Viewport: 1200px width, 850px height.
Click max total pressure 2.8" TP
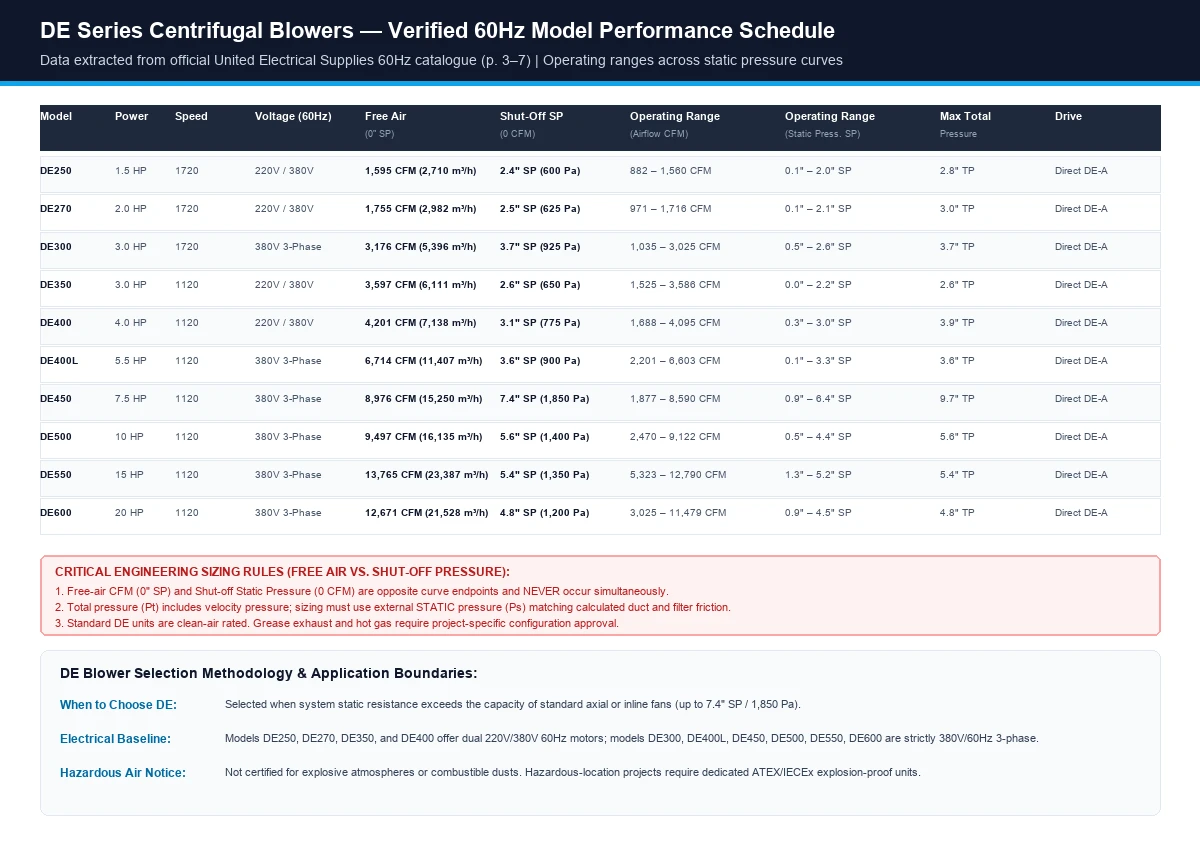pyautogui.click(x=957, y=171)
